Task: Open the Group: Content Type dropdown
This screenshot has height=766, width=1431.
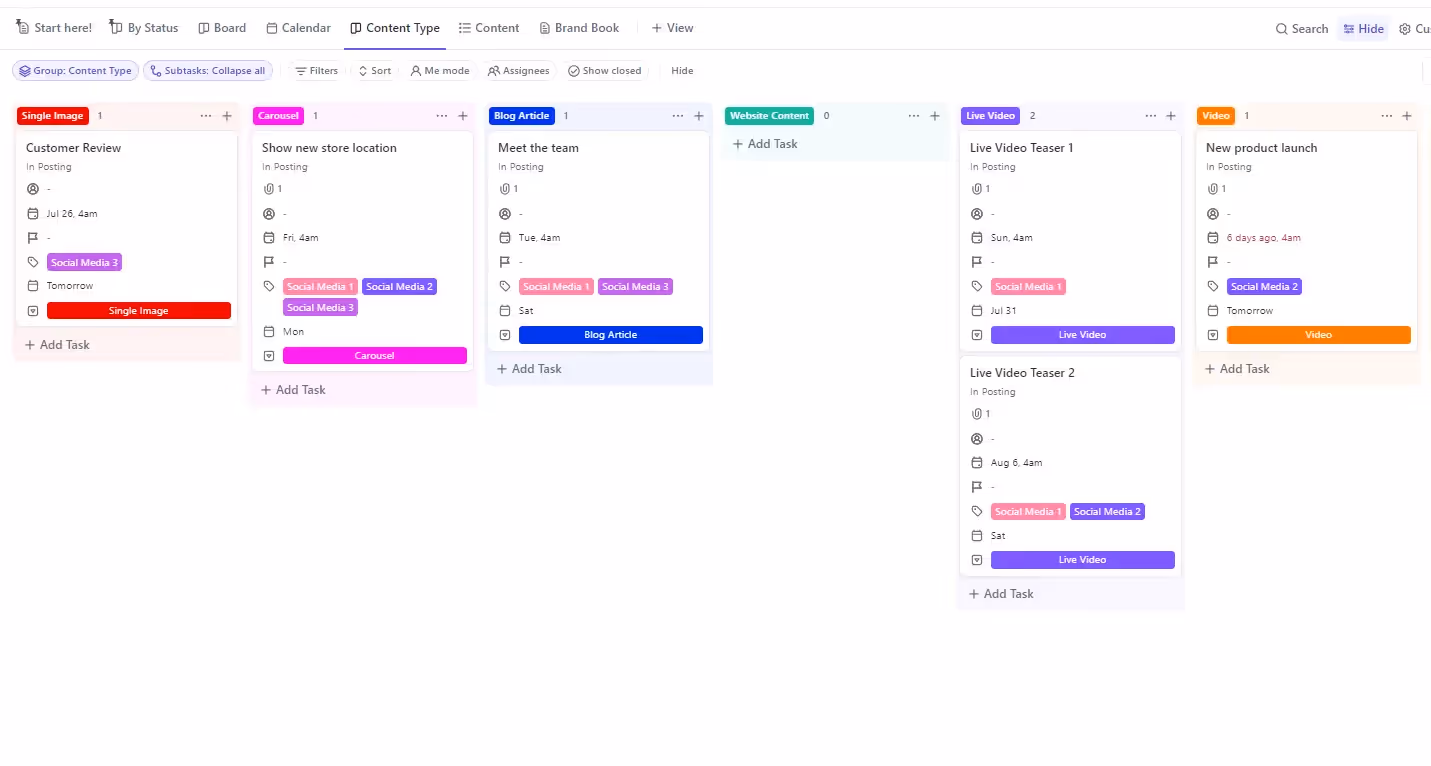Action: (75, 70)
